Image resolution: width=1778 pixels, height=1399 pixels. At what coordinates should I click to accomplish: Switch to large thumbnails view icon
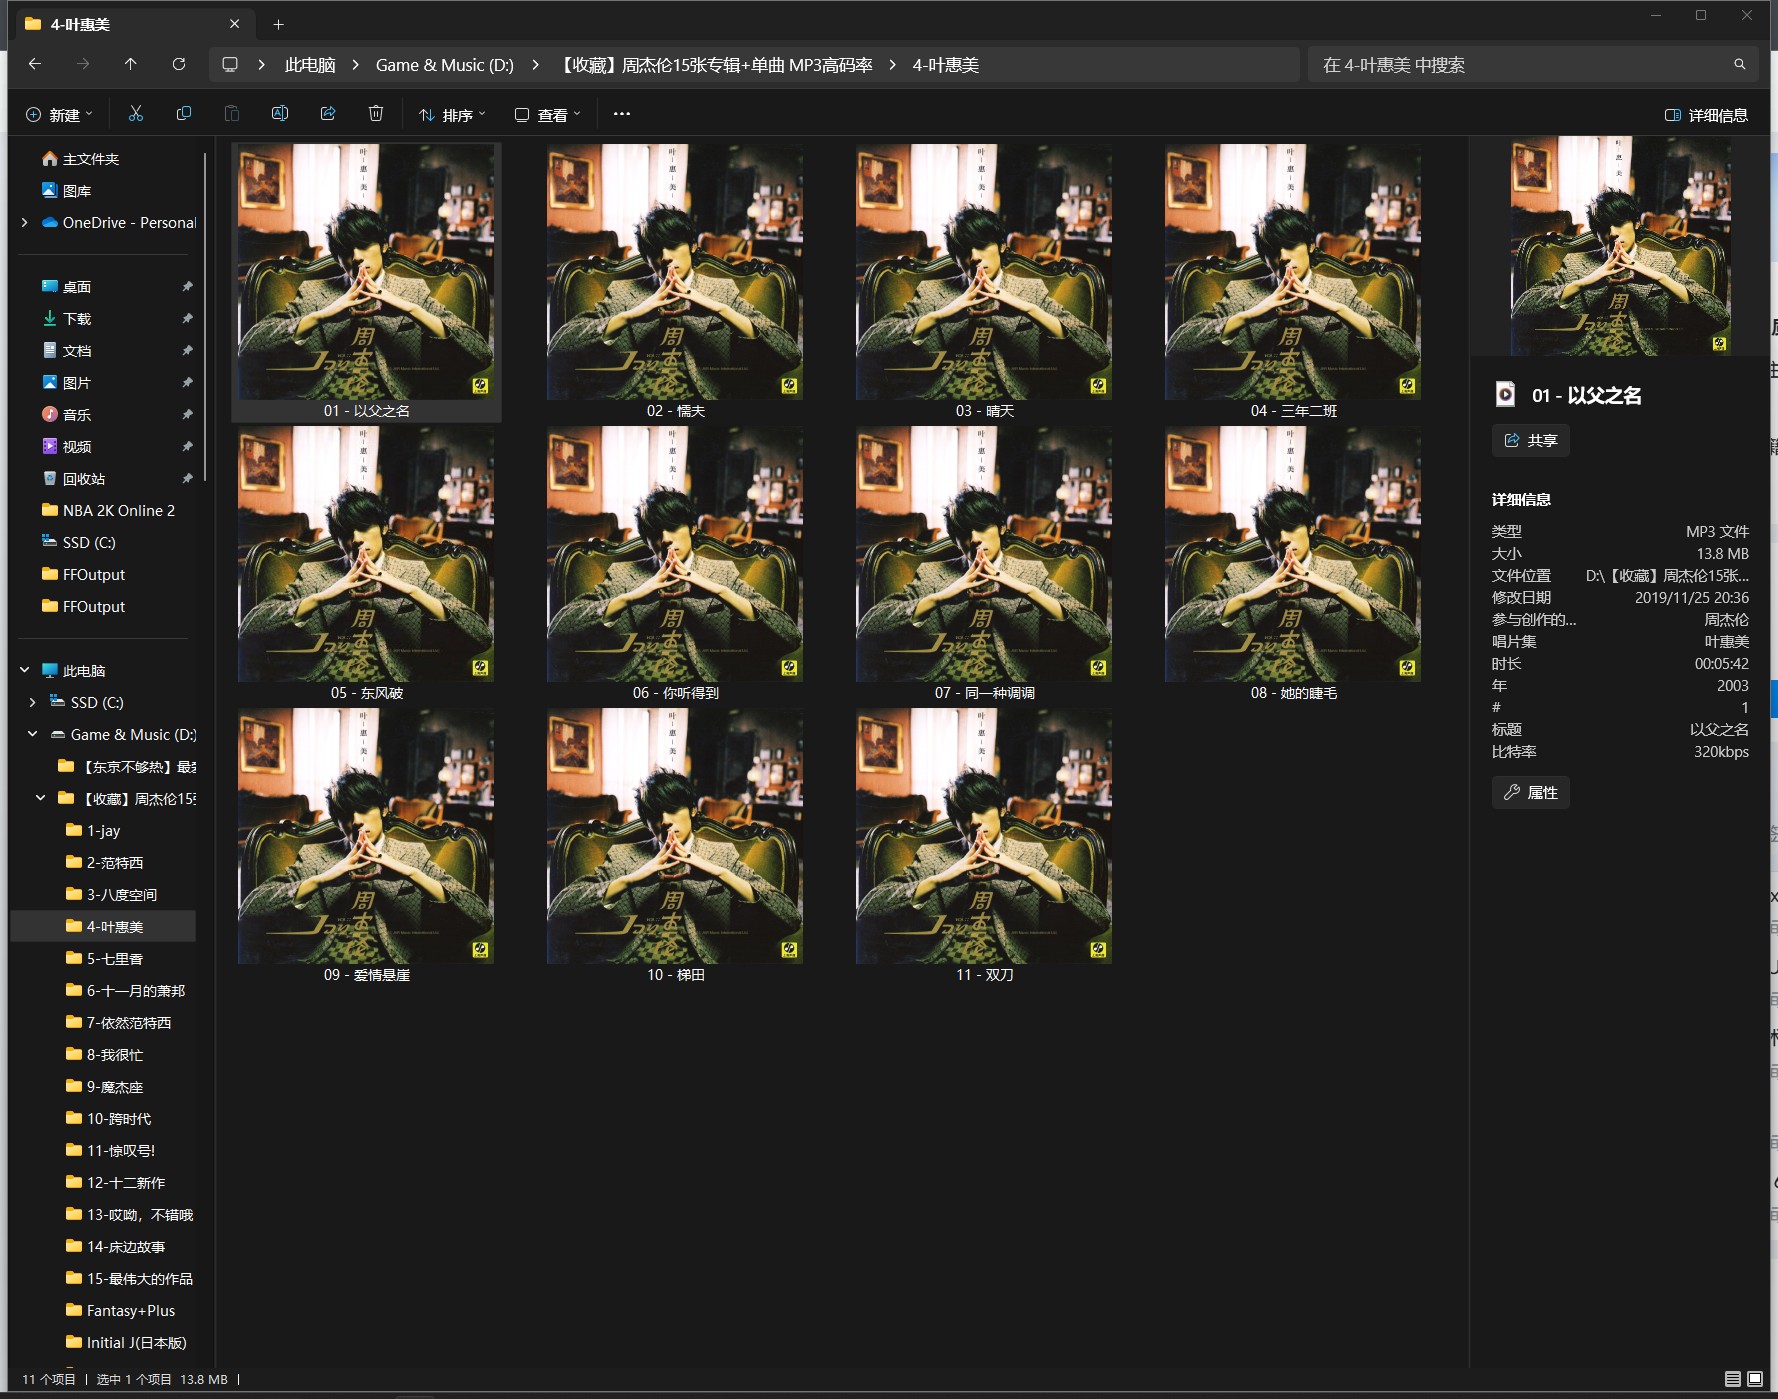(x=1755, y=1379)
